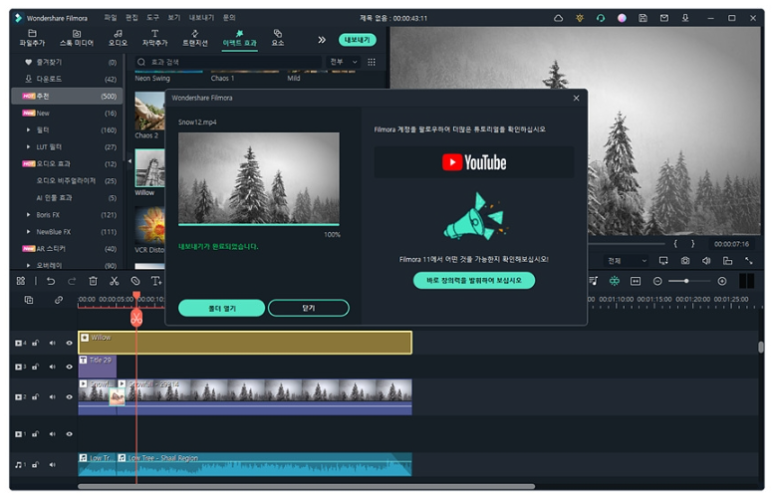Click the timeline zoom slider
The image size is (773, 496).
coord(689,281)
